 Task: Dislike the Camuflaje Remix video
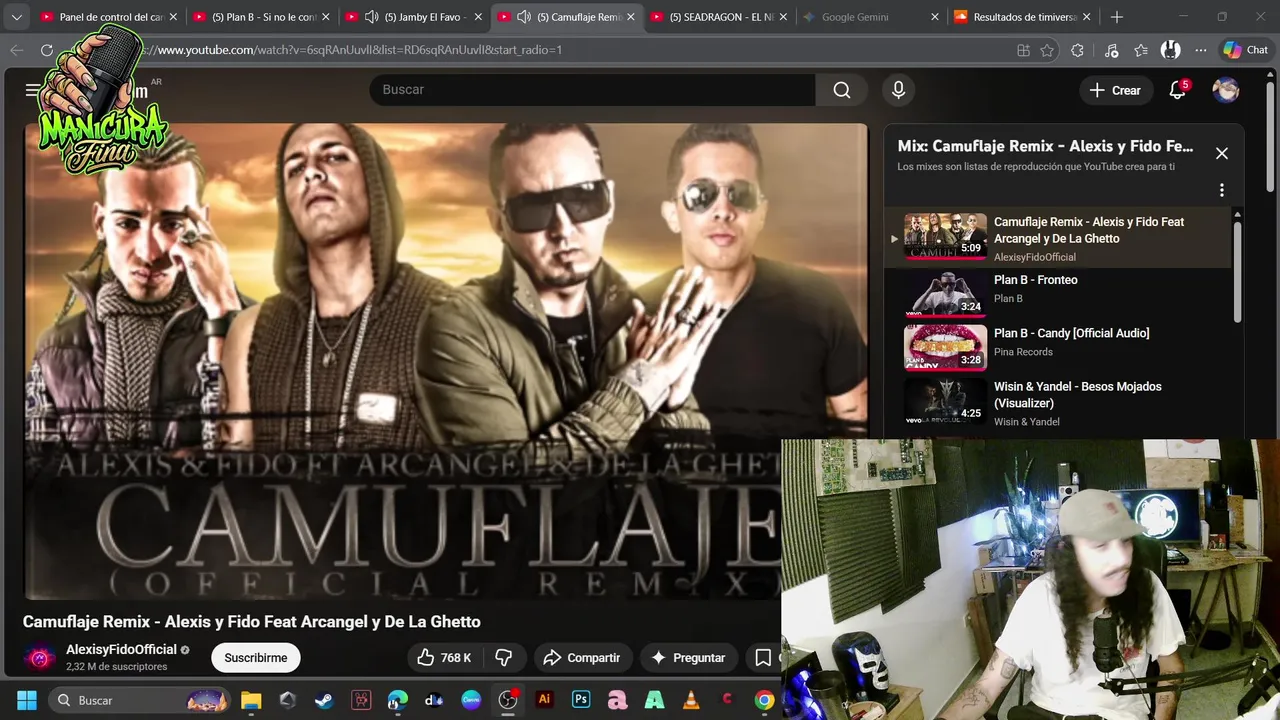504,657
